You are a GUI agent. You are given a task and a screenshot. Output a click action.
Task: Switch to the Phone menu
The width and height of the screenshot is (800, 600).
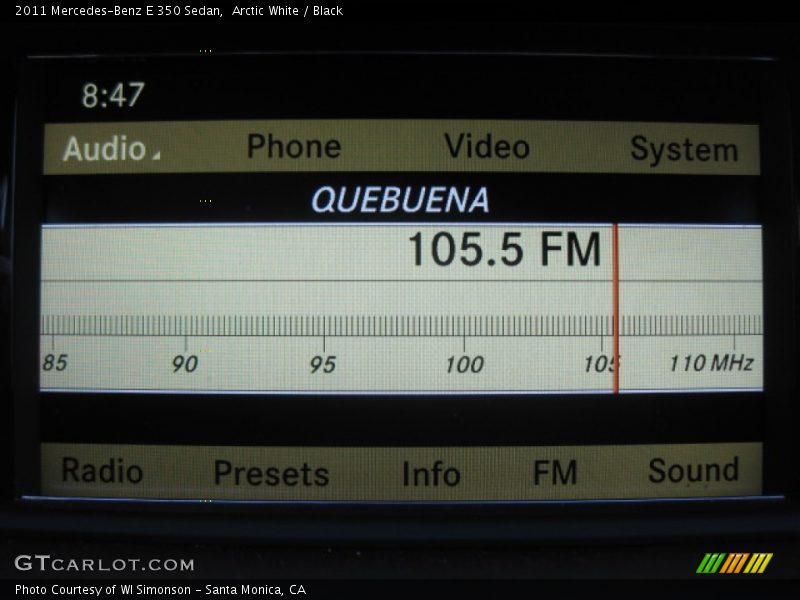[294, 146]
